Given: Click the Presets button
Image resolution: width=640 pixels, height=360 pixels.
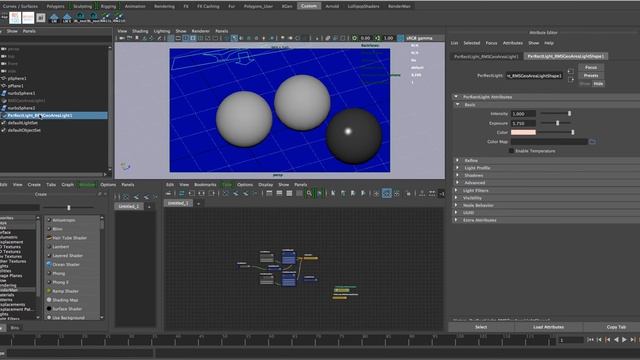Looking at the screenshot, I should [x=591, y=76].
